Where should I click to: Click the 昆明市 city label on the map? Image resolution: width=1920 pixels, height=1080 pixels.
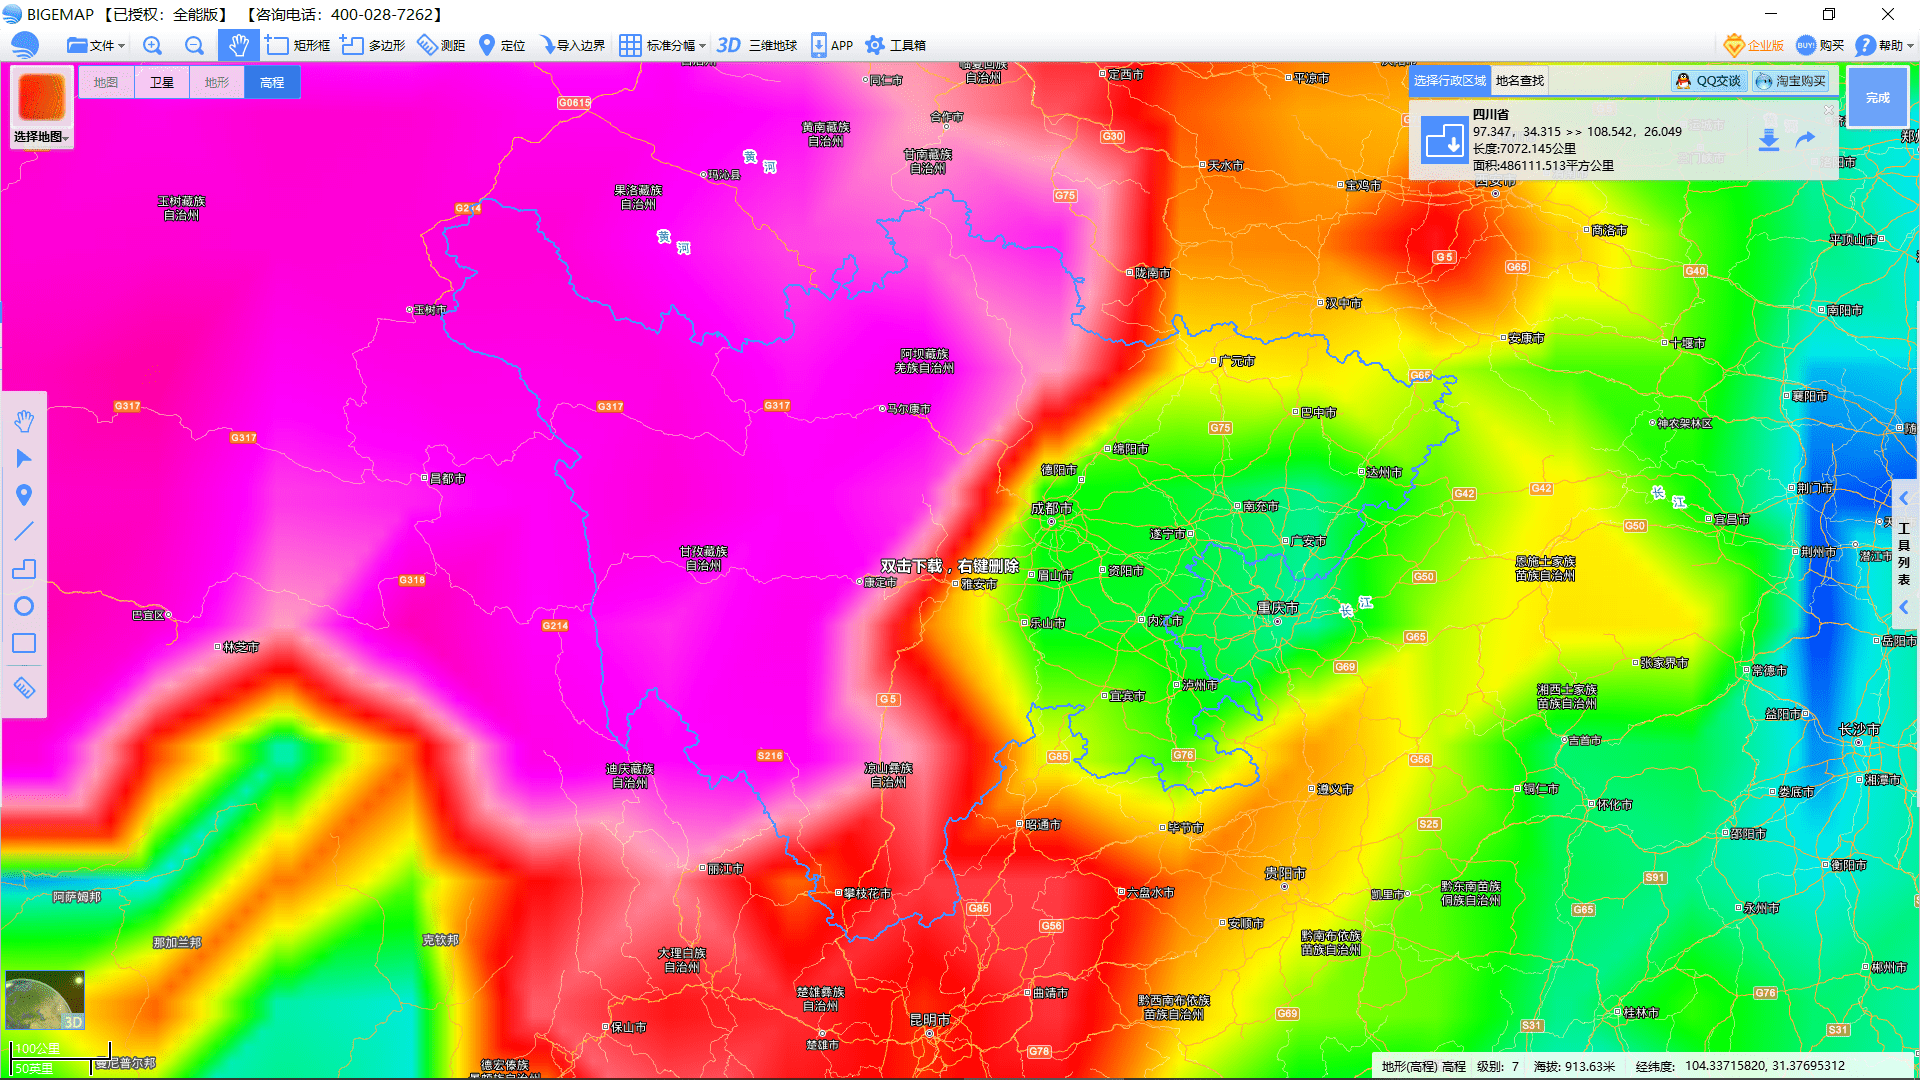pos(930,1020)
